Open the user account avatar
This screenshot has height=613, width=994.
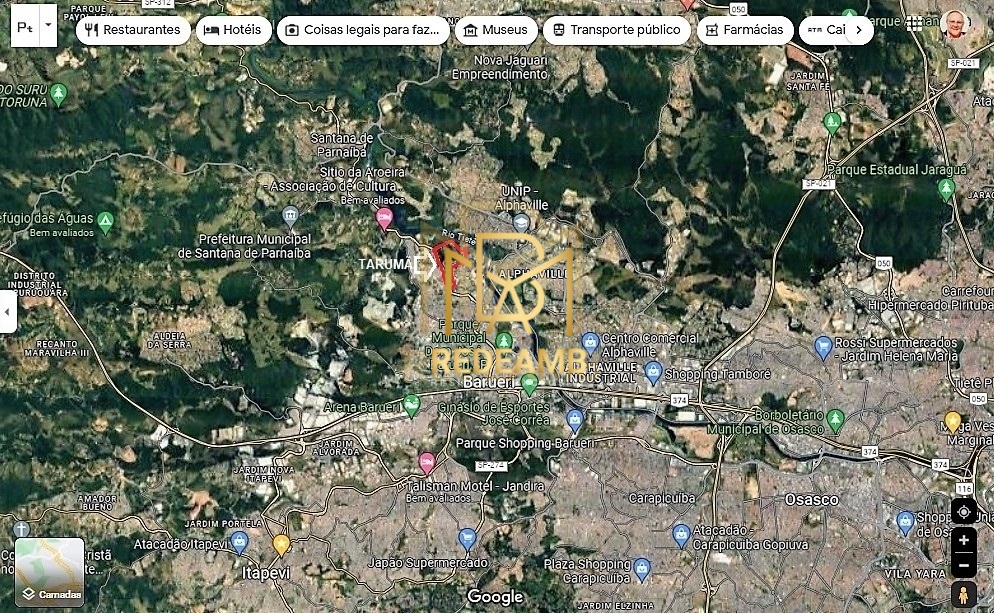(x=955, y=25)
